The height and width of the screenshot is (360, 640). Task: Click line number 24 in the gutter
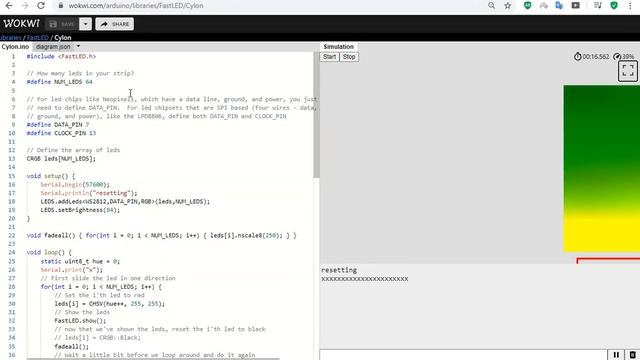click(x=11, y=252)
